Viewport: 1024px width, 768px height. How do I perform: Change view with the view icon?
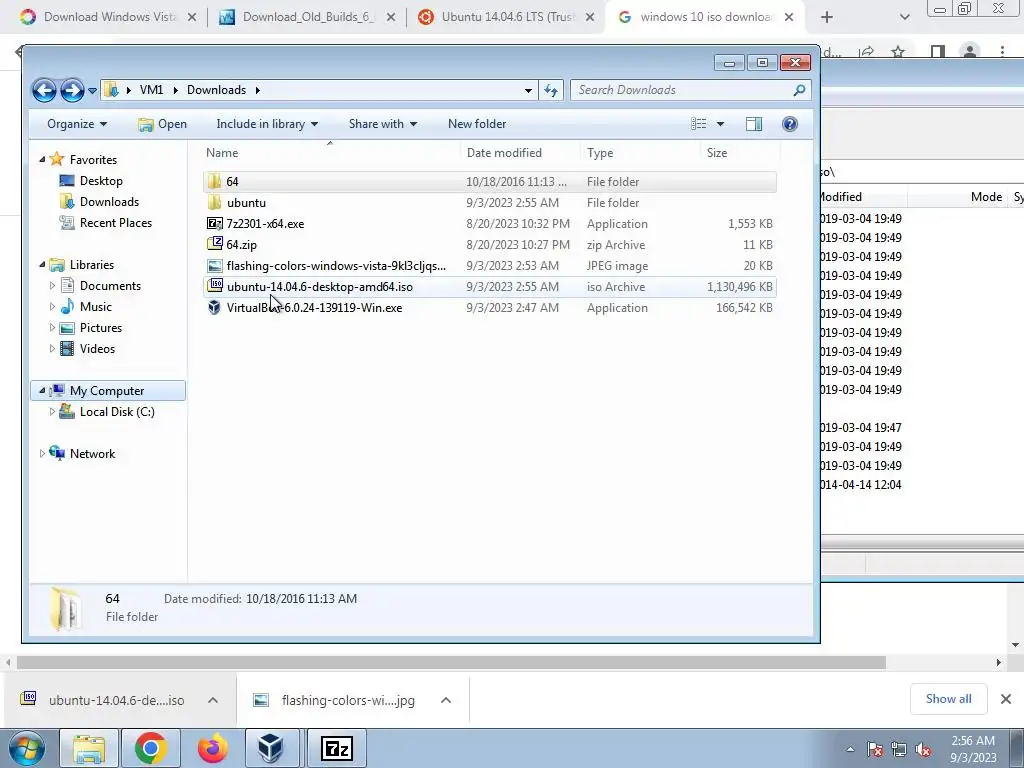698,123
